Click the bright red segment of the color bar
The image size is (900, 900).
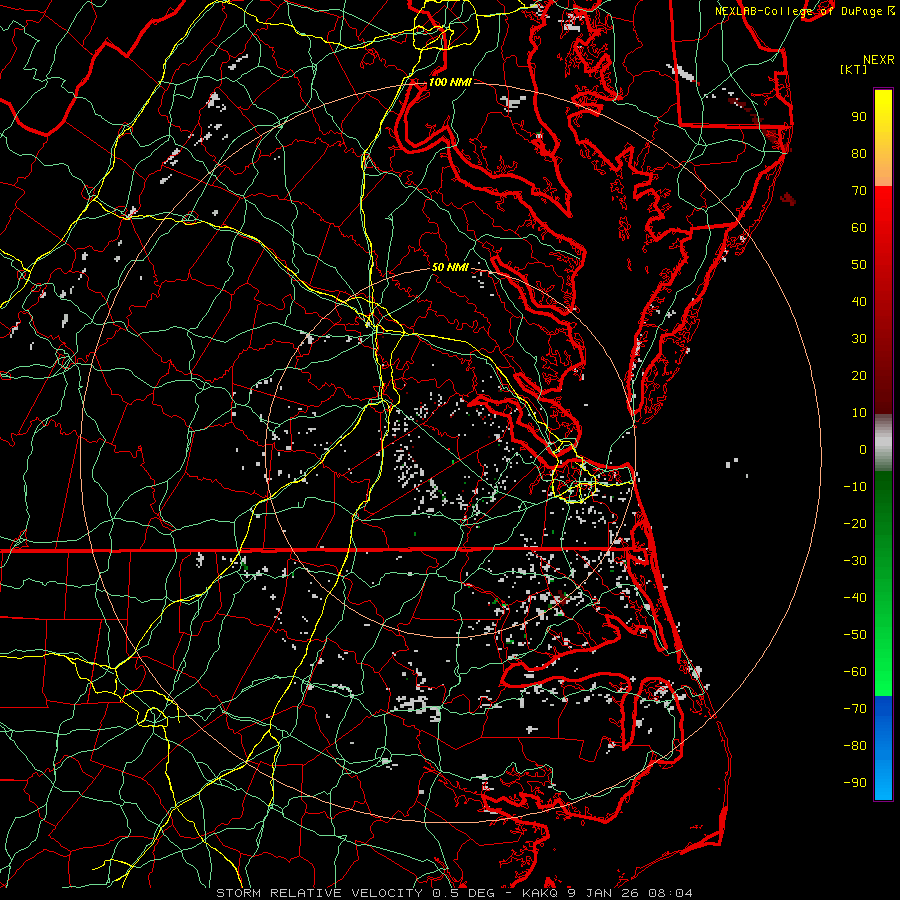[x=883, y=207]
